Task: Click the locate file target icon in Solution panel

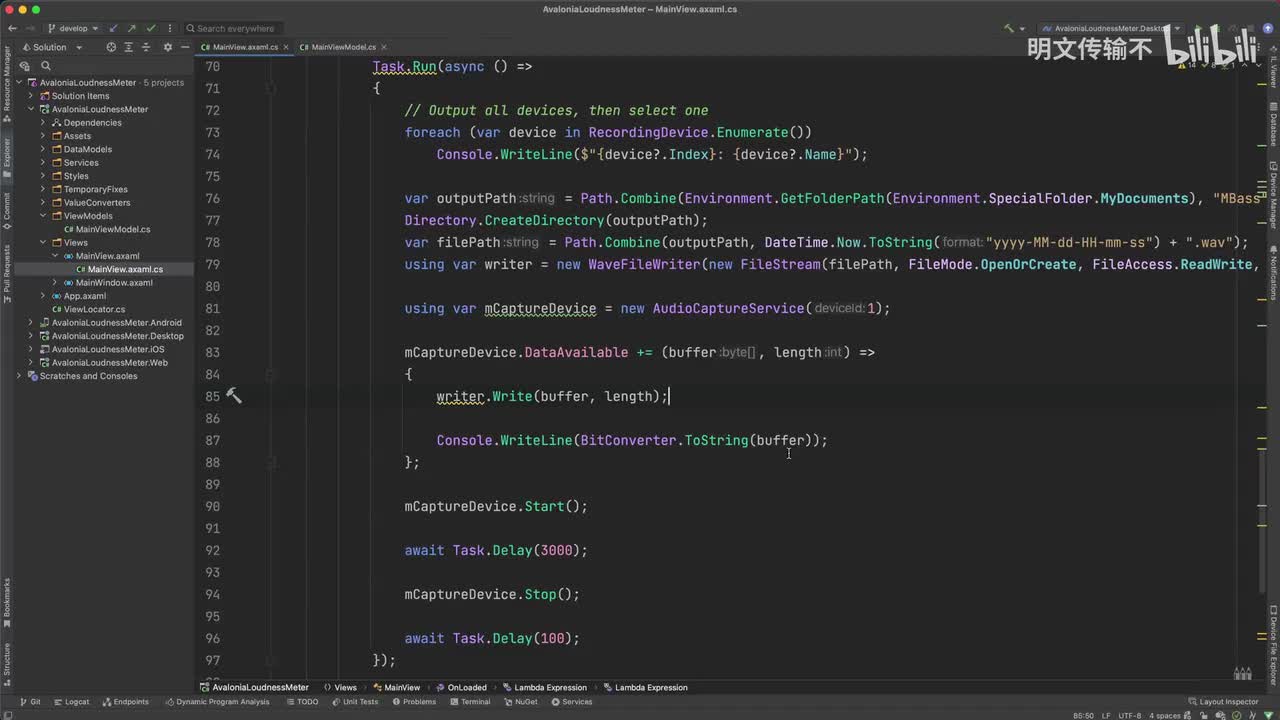Action: [x=111, y=47]
